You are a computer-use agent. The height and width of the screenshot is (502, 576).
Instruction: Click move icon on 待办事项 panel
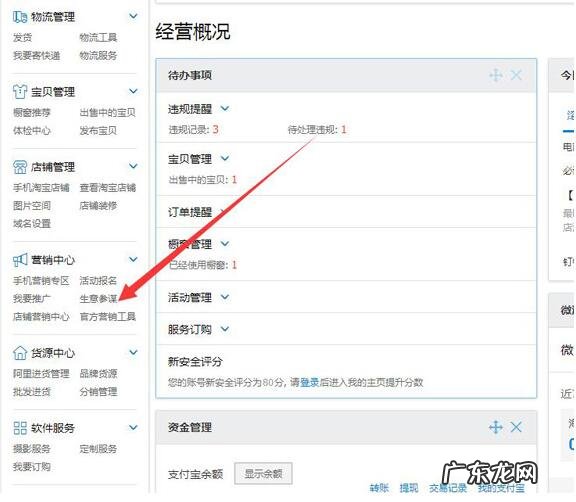pos(496,75)
